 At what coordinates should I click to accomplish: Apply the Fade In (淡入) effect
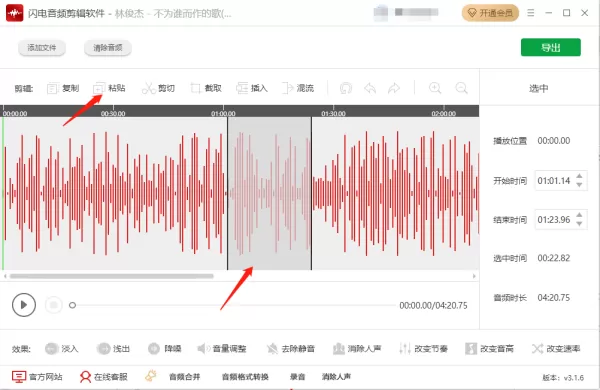tap(62, 349)
